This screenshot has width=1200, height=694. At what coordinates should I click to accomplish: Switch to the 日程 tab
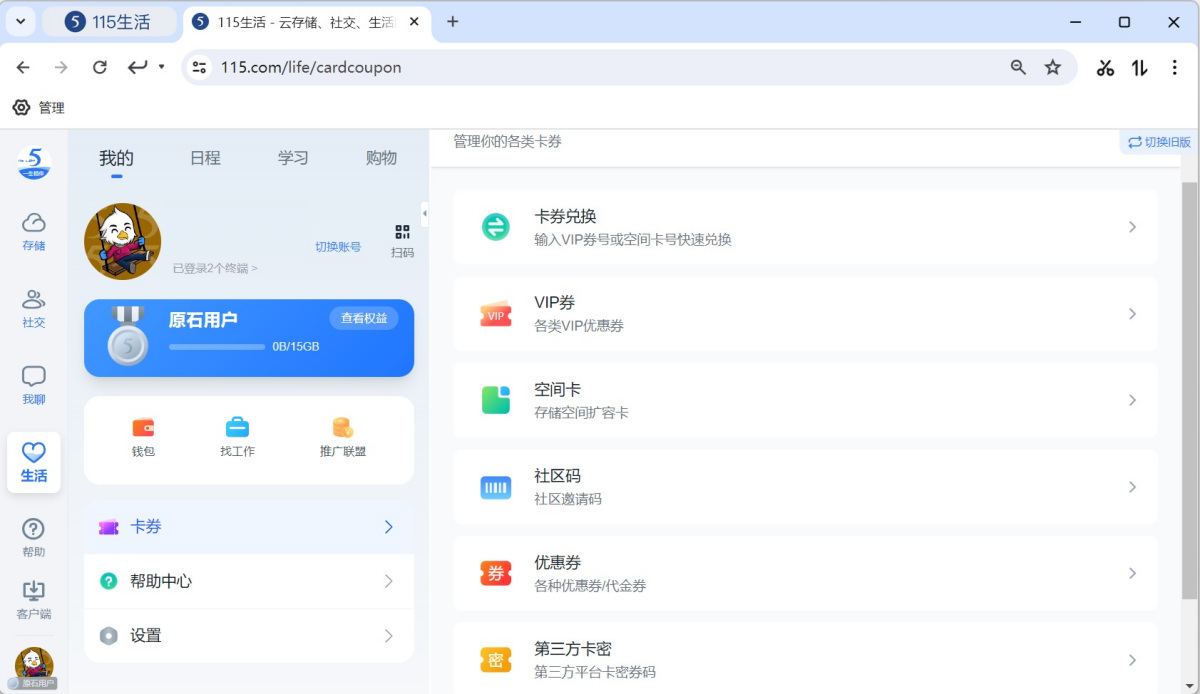pos(205,158)
